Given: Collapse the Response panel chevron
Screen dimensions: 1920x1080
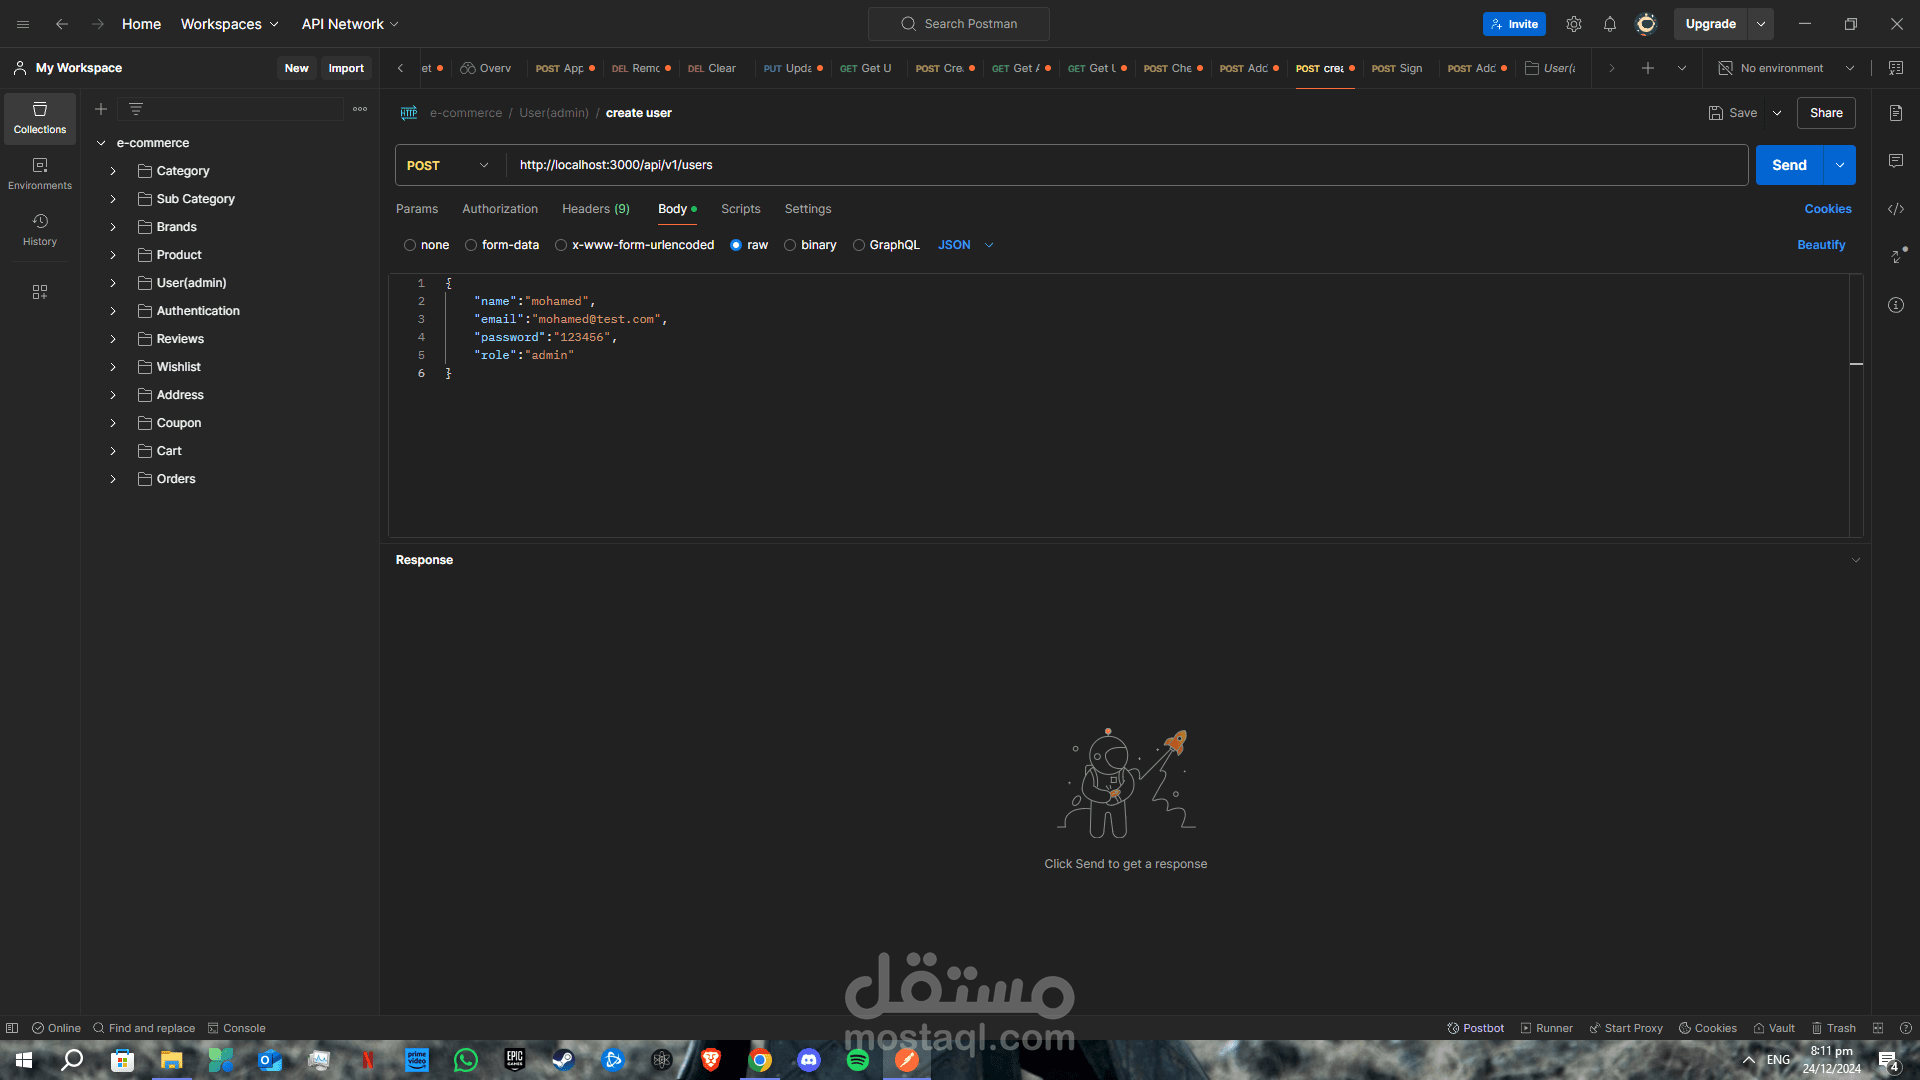Looking at the screenshot, I should coord(1856,560).
